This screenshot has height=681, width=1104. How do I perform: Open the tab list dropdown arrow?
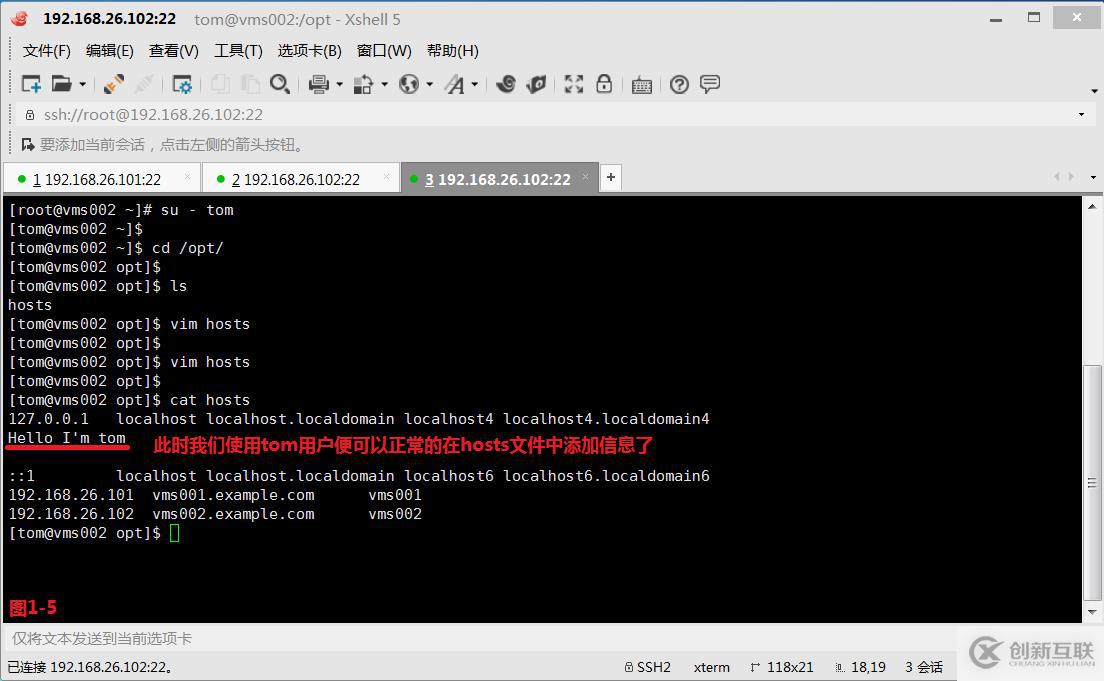(x=1093, y=177)
